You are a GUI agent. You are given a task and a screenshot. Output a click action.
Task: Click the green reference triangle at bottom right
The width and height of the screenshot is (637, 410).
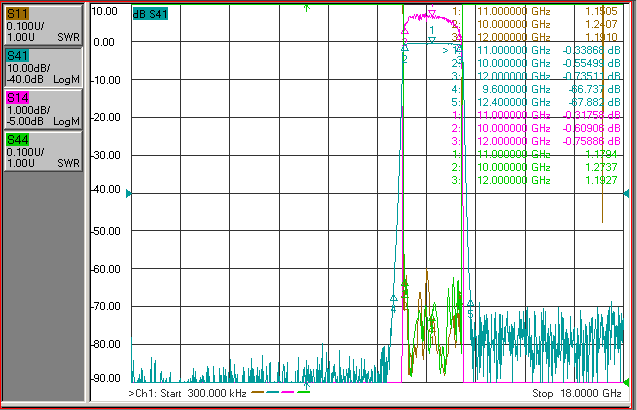pyautogui.click(x=626, y=382)
